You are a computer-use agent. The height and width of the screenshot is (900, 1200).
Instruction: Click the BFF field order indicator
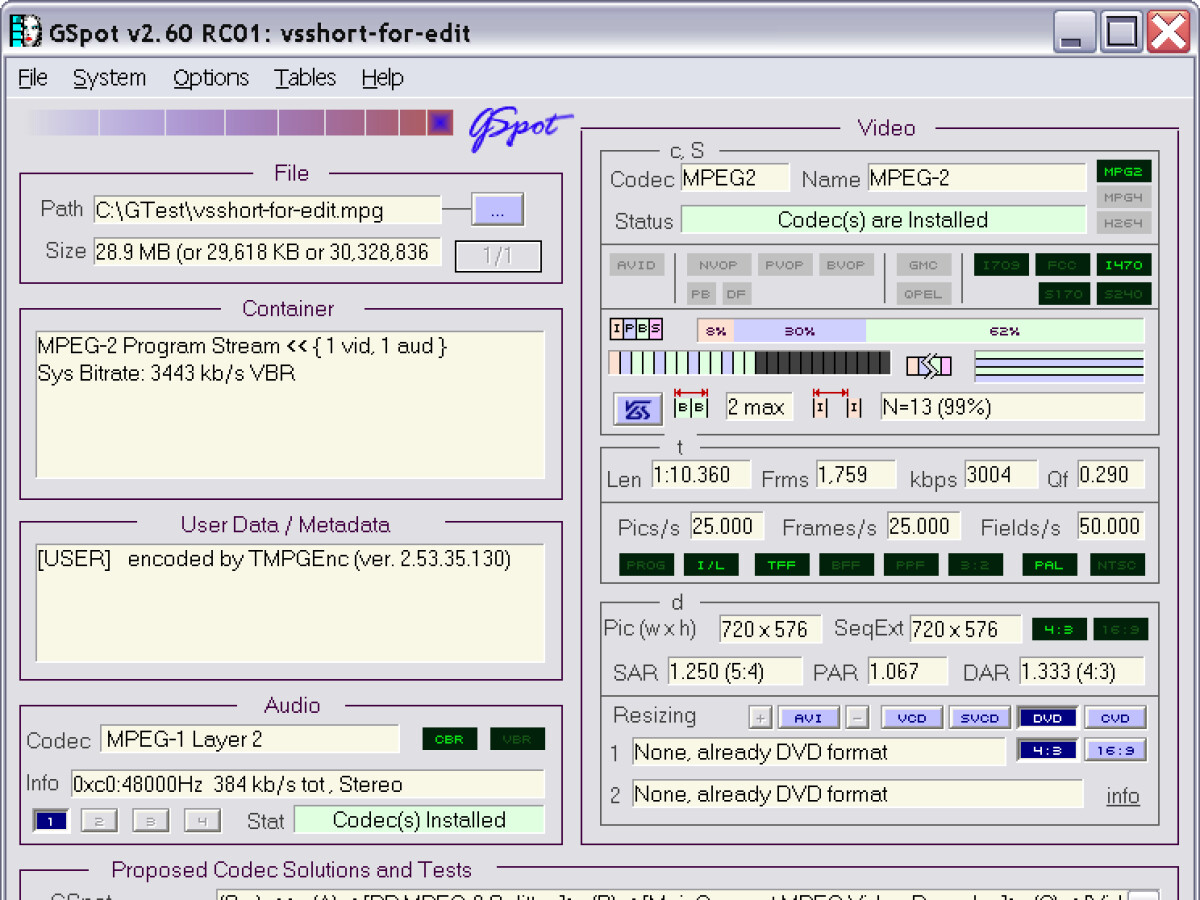(x=846, y=565)
